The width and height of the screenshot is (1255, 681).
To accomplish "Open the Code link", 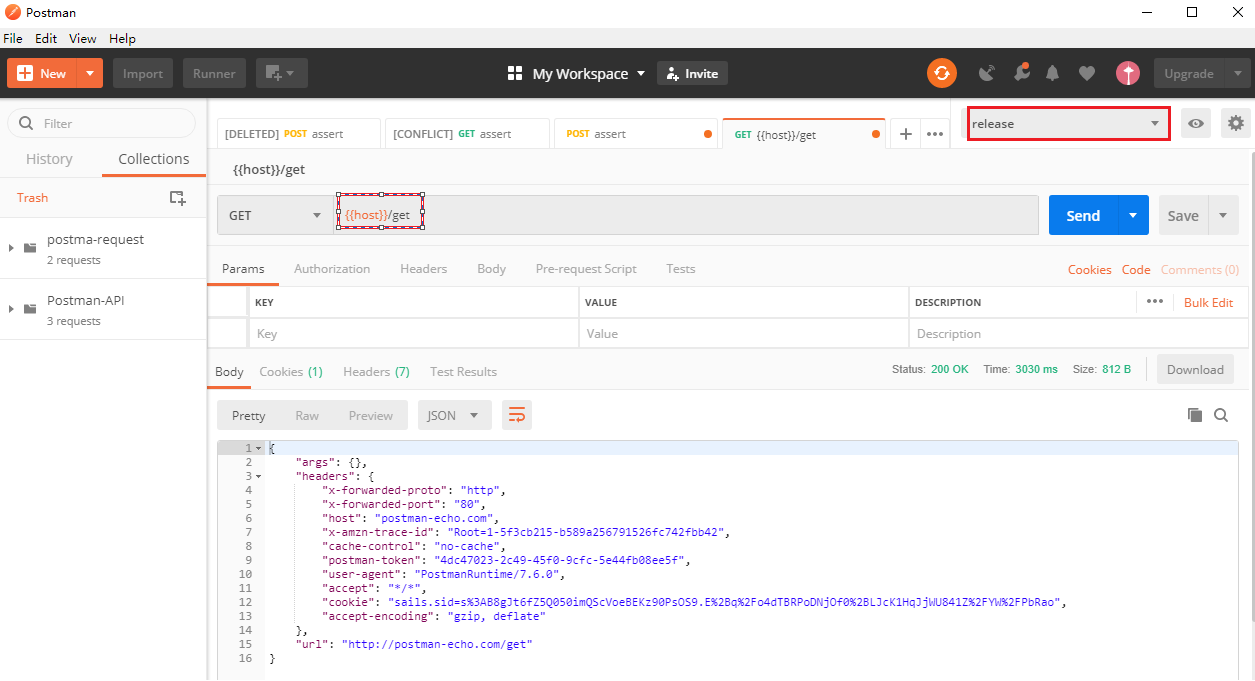I will tap(1136, 269).
